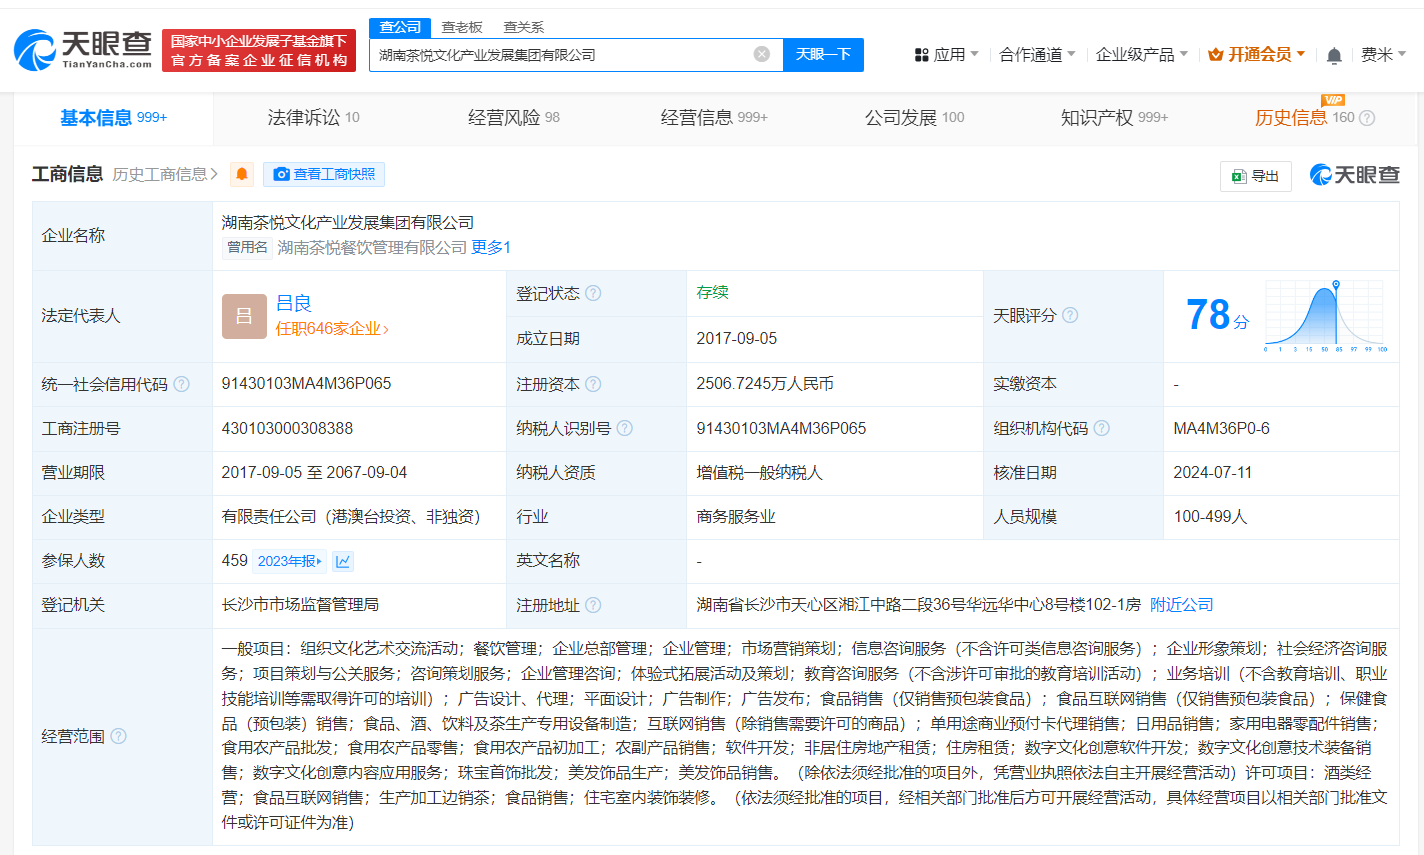Viewport: 1424px width, 855px height.
Task: Click the chart icon next to 2023年报
Action: (342, 560)
